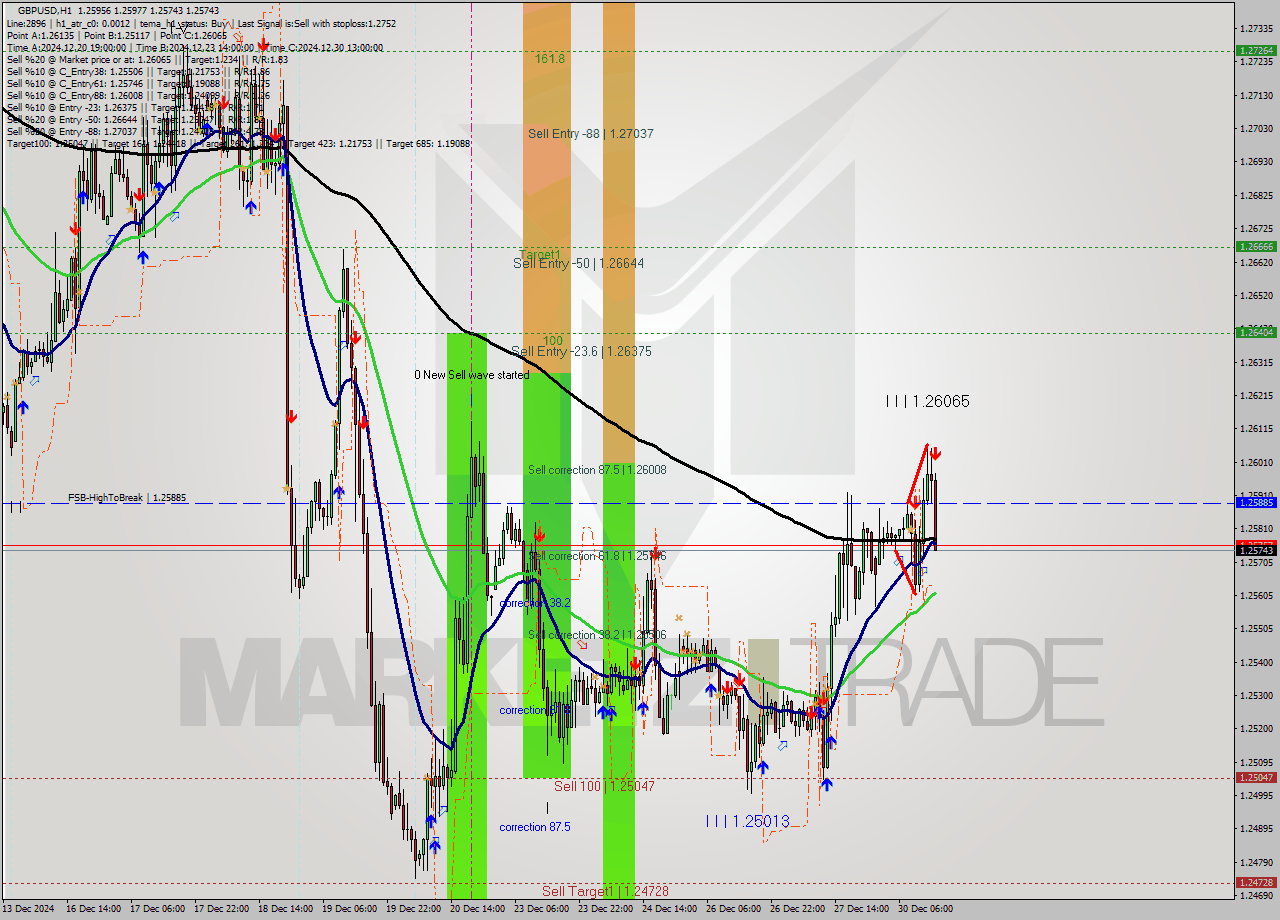The width and height of the screenshot is (1280, 920).
Task: Click the '17 Dec 22:00' time axis label
Action: point(221,909)
